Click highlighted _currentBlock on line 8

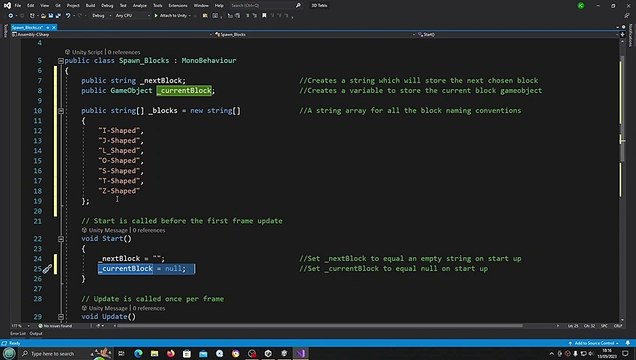[x=185, y=90]
